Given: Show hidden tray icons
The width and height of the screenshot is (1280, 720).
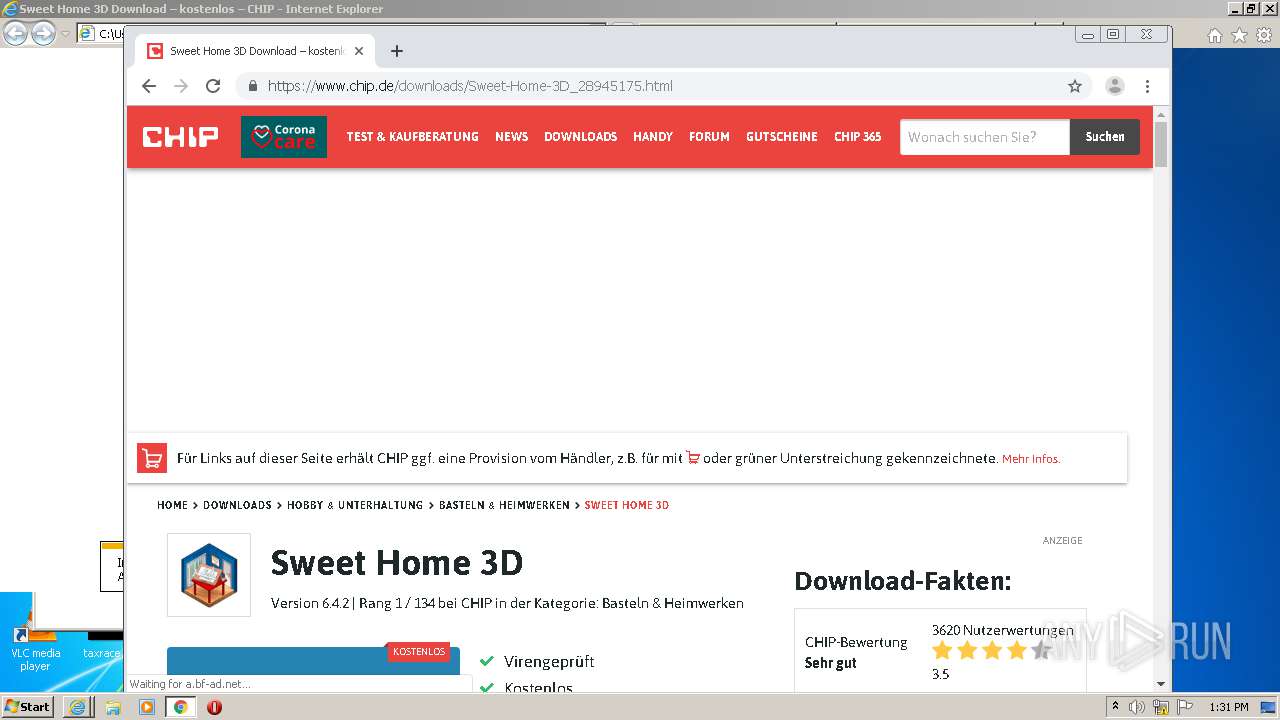Looking at the screenshot, I should 1115,707.
